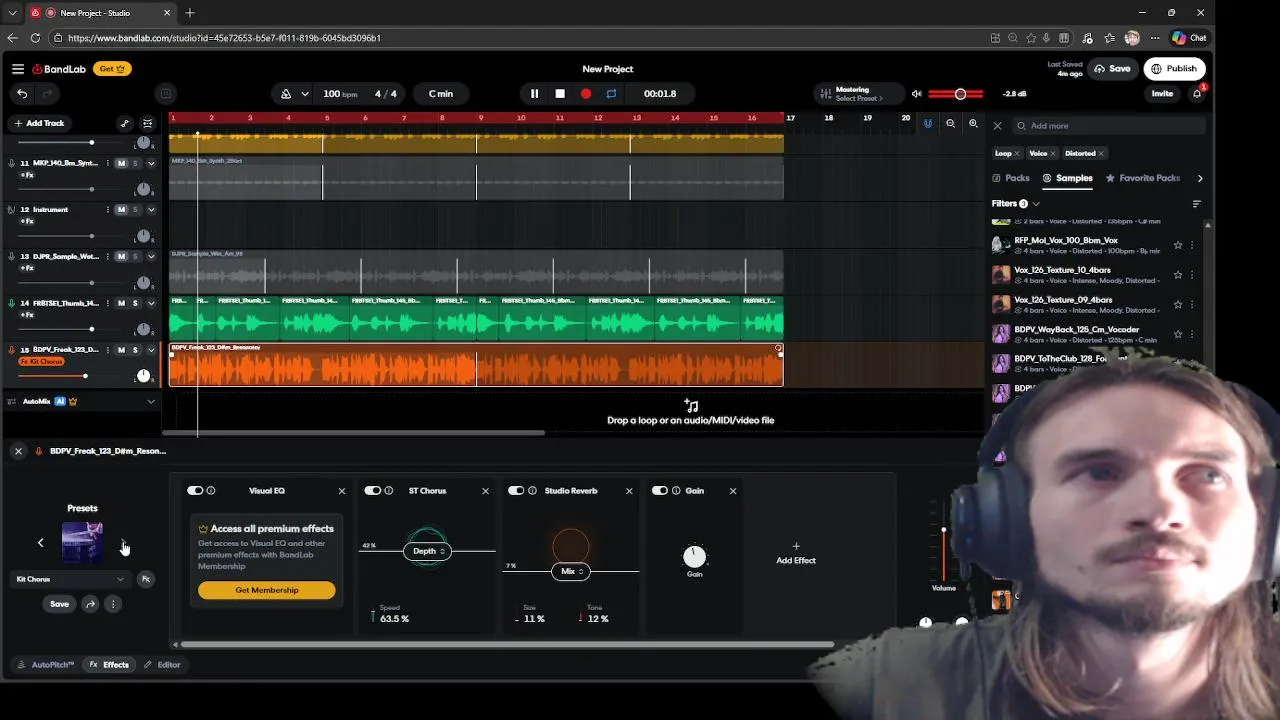
Task: Click the metronome icon
Action: [286, 94]
